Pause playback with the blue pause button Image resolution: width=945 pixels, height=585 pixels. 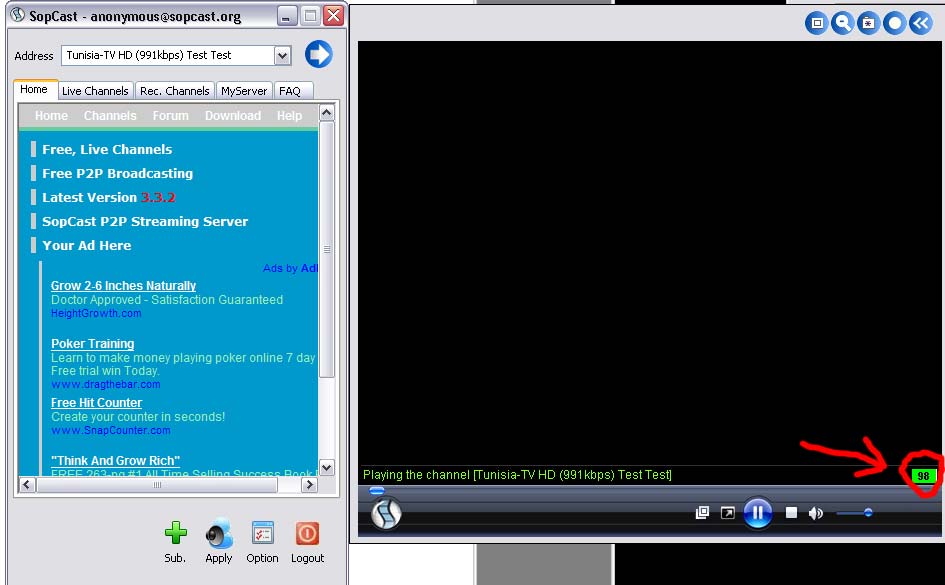coord(758,513)
